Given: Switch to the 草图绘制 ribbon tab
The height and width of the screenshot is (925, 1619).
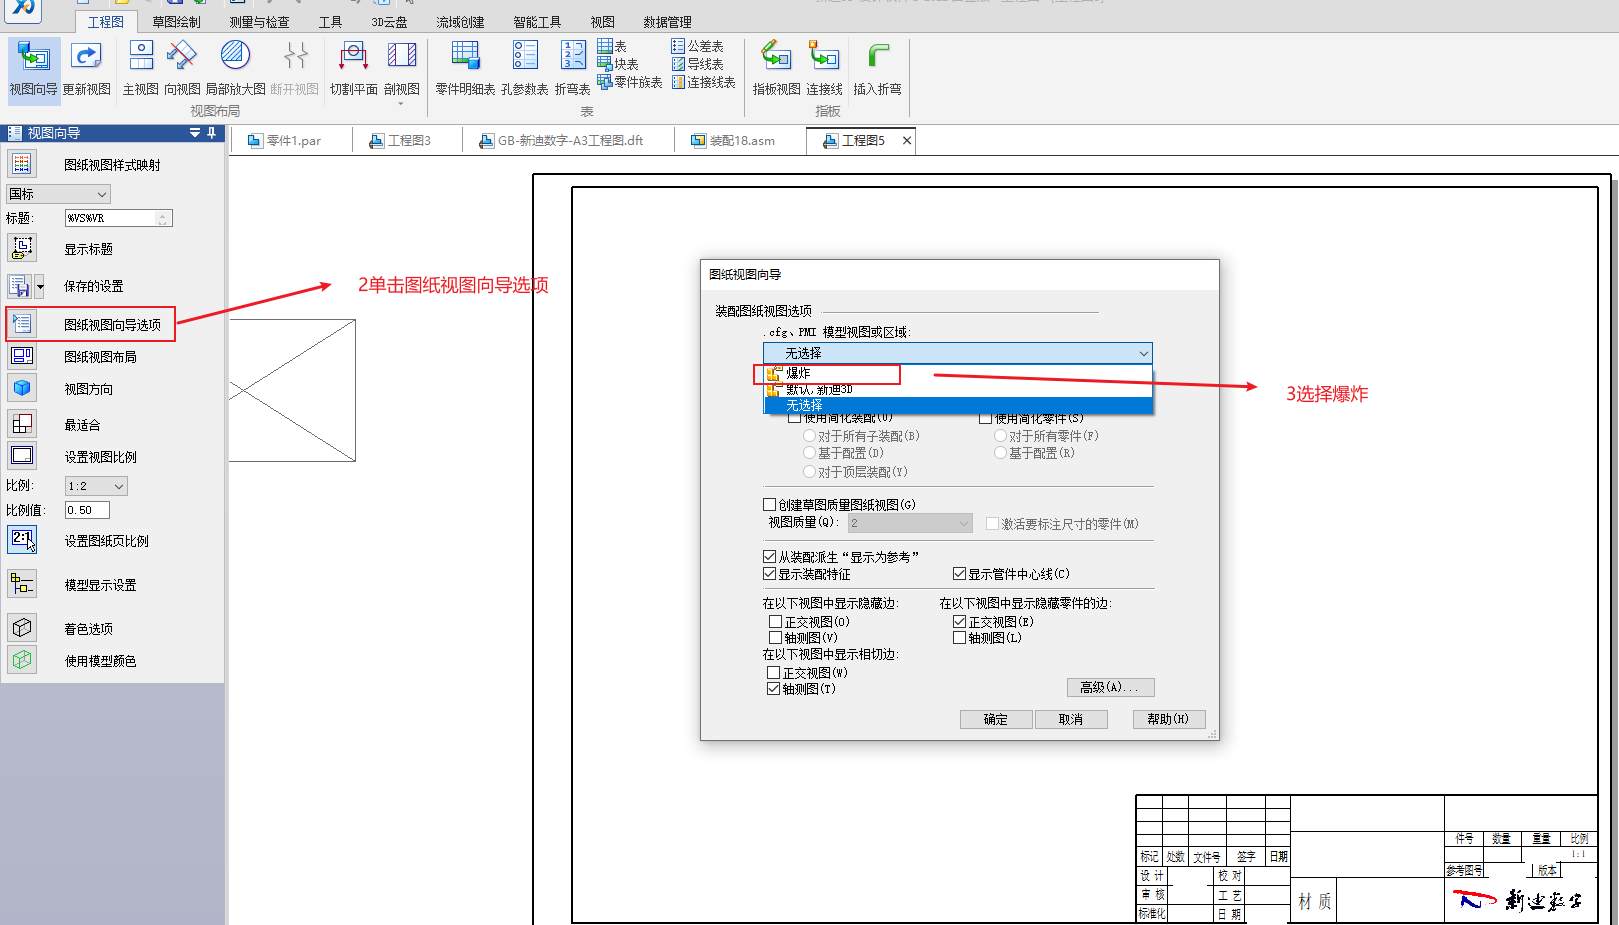Looking at the screenshot, I should 176,21.
